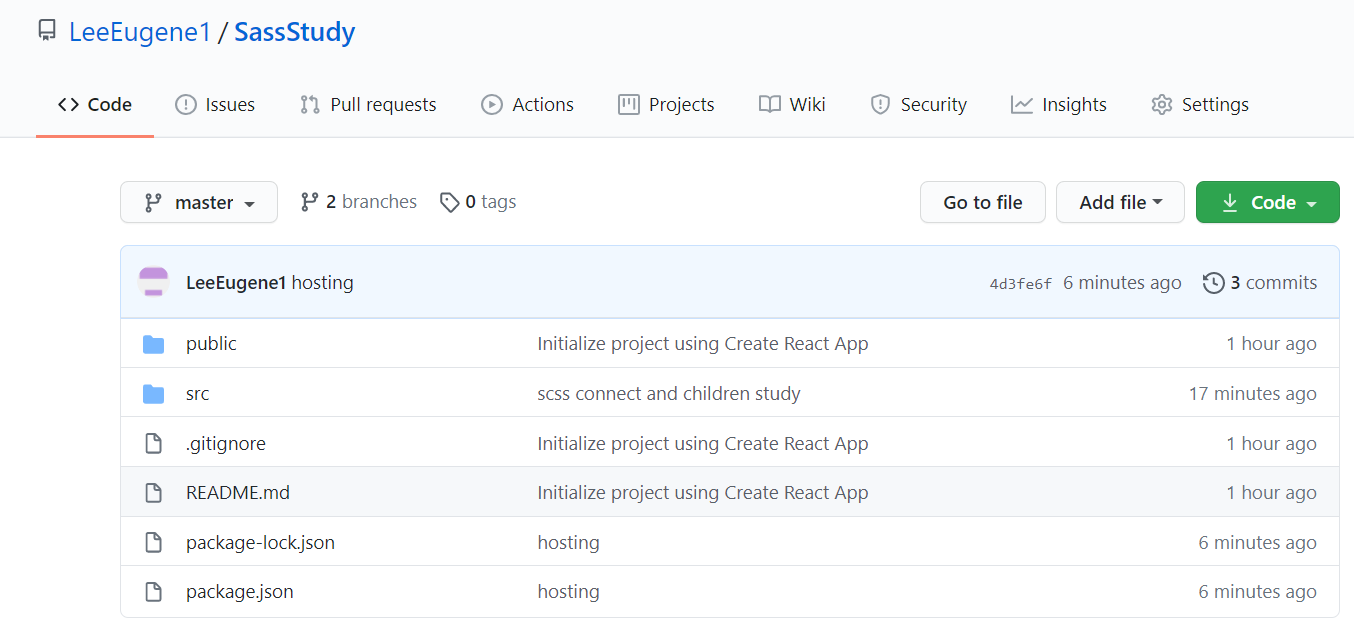The width and height of the screenshot is (1354, 626).
Task: Click the repository book icon beside LeeEugene1
Action: tap(47, 31)
